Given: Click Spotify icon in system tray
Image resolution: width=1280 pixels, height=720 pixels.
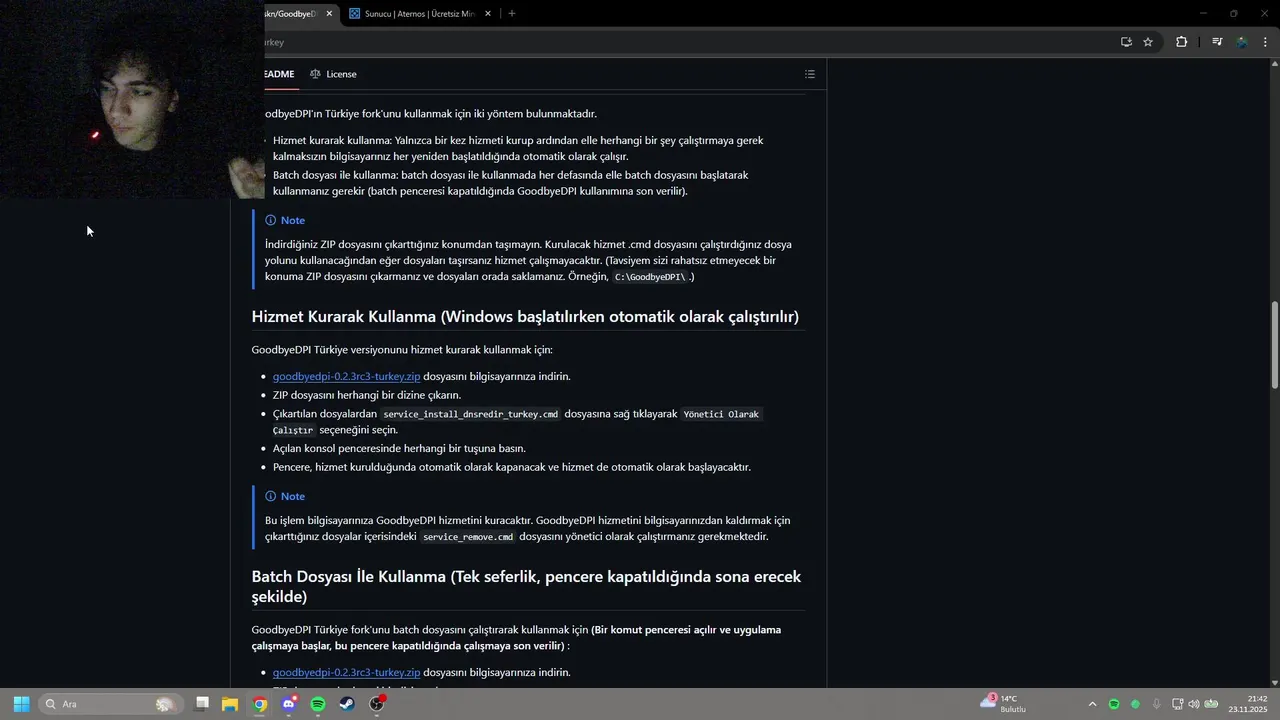Looking at the screenshot, I should pos(1114,704).
